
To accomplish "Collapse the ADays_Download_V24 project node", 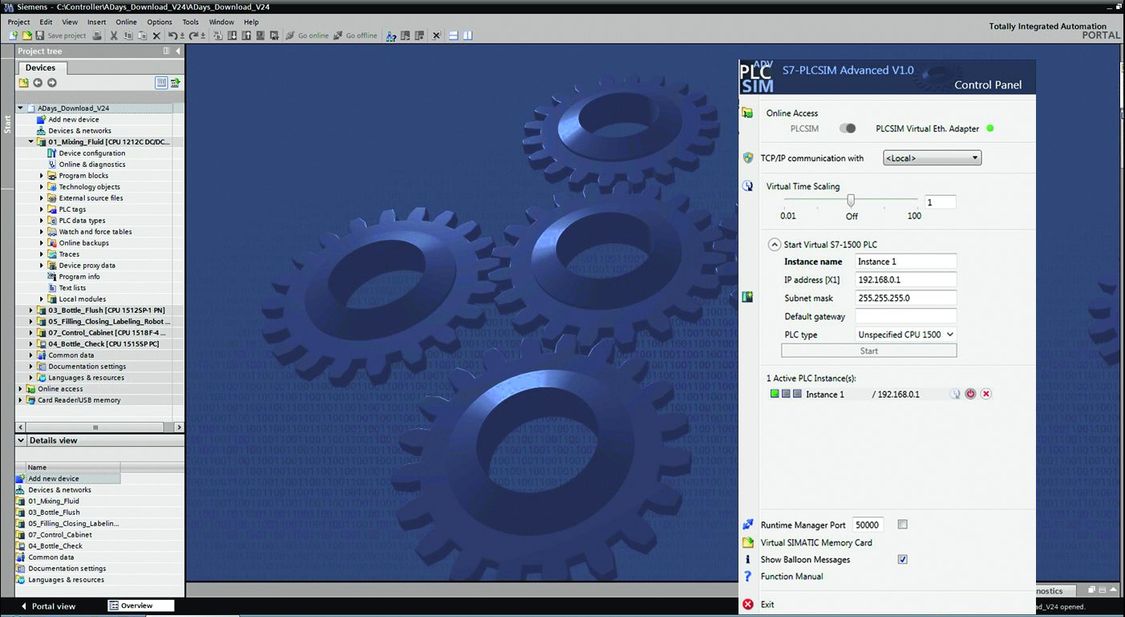I will pyautogui.click(x=20, y=108).
